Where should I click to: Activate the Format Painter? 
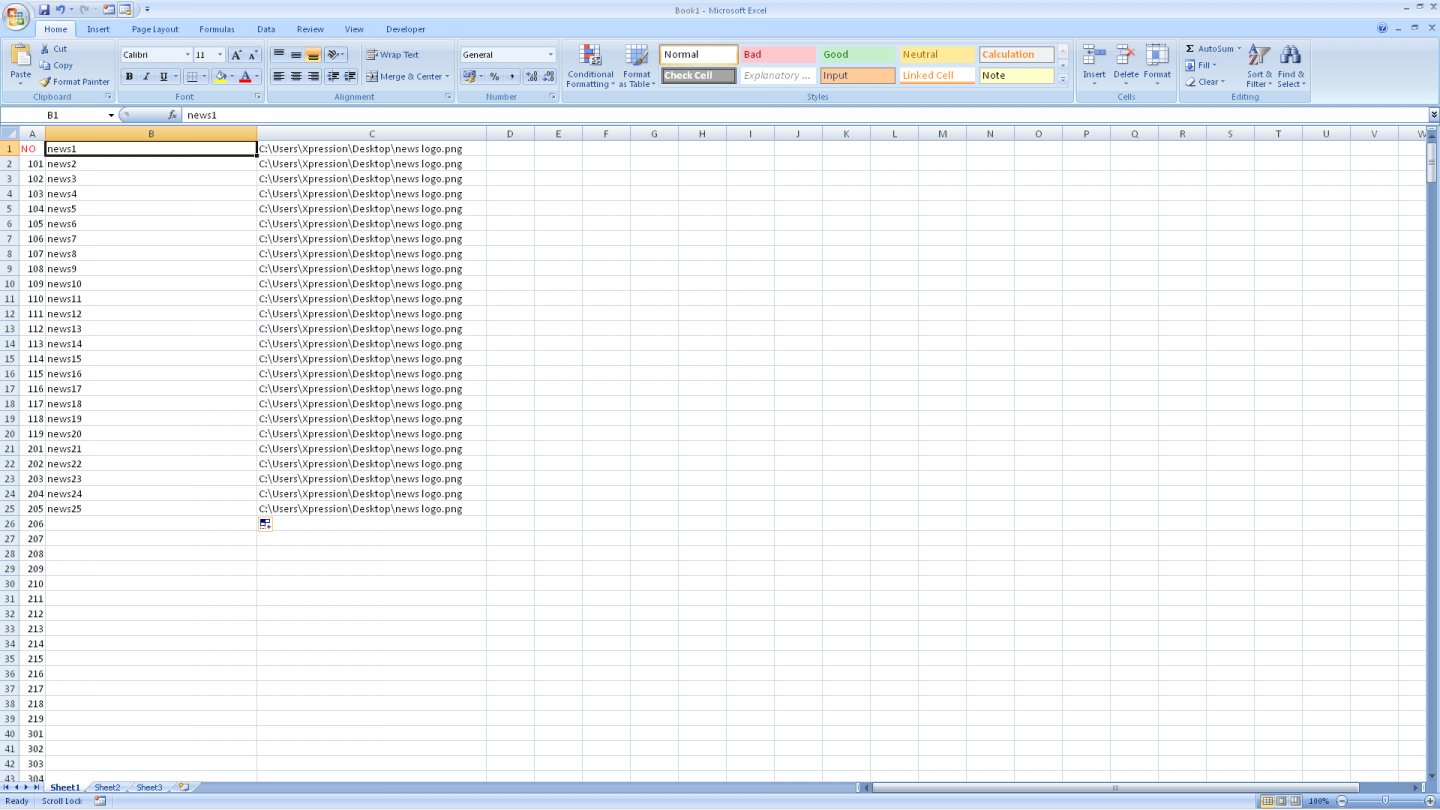75,82
